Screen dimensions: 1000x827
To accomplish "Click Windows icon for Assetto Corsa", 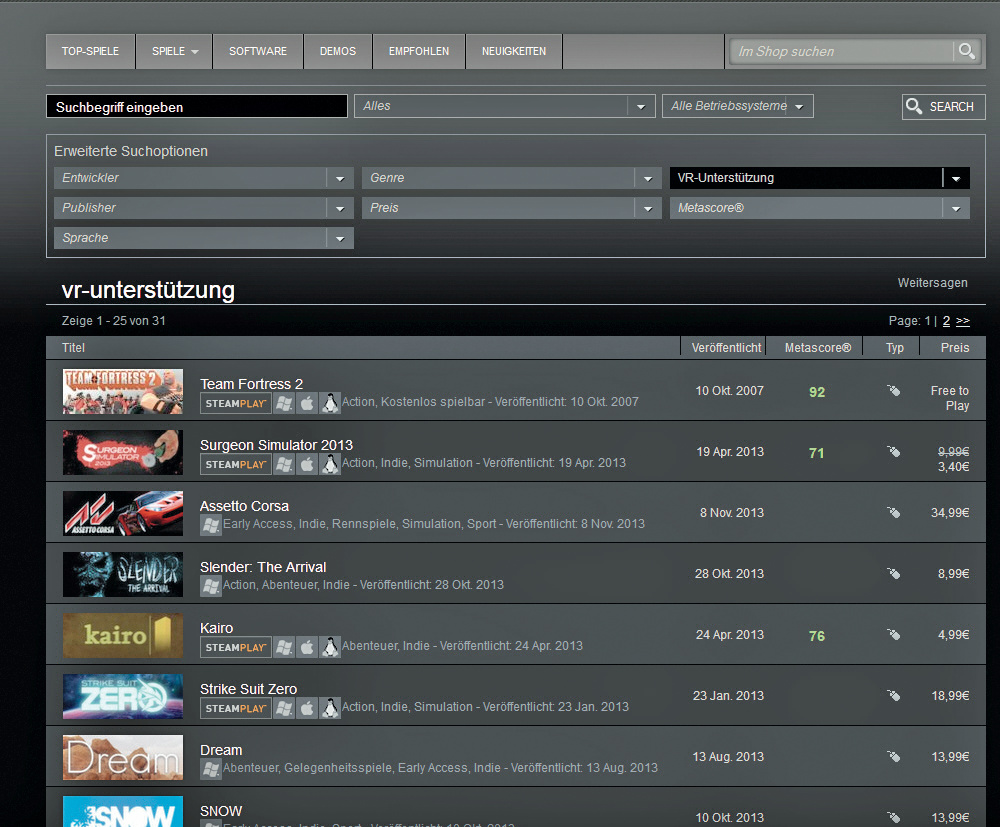I will tap(210, 525).
